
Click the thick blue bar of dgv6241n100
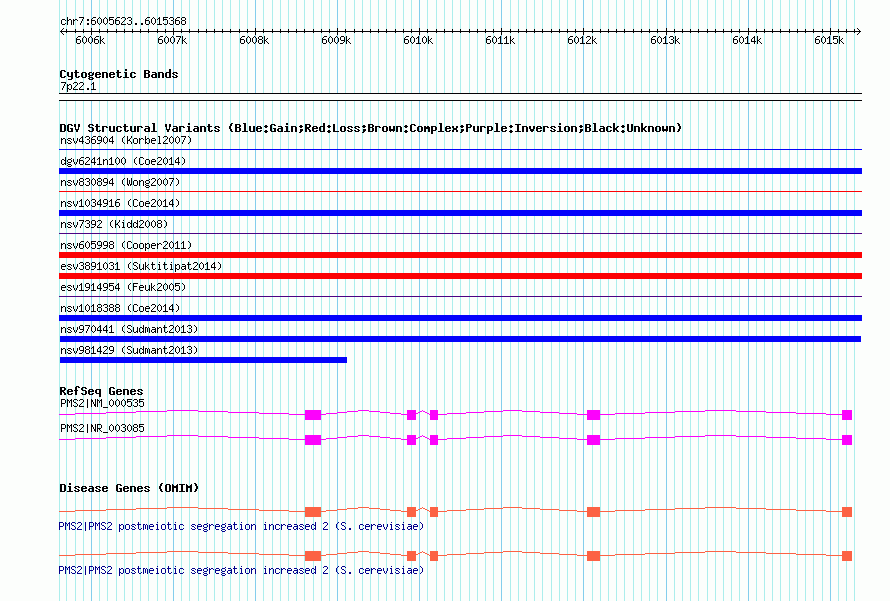pyautogui.click(x=460, y=171)
